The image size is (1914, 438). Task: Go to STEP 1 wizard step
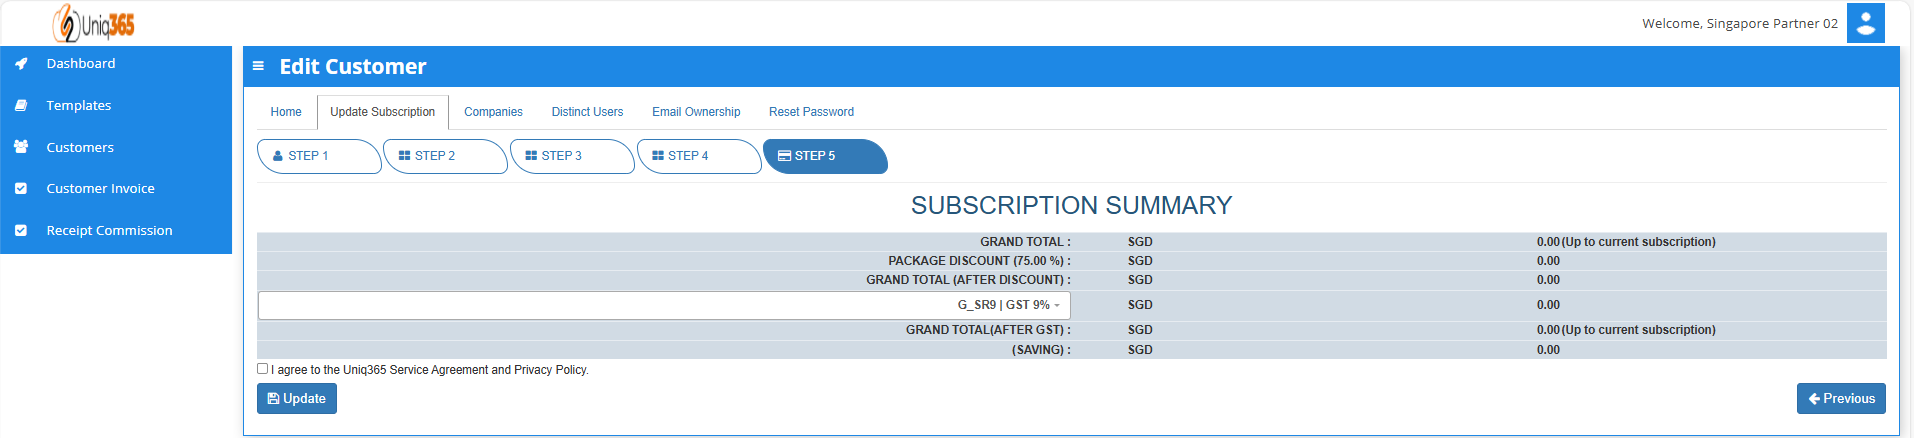pyautogui.click(x=319, y=156)
